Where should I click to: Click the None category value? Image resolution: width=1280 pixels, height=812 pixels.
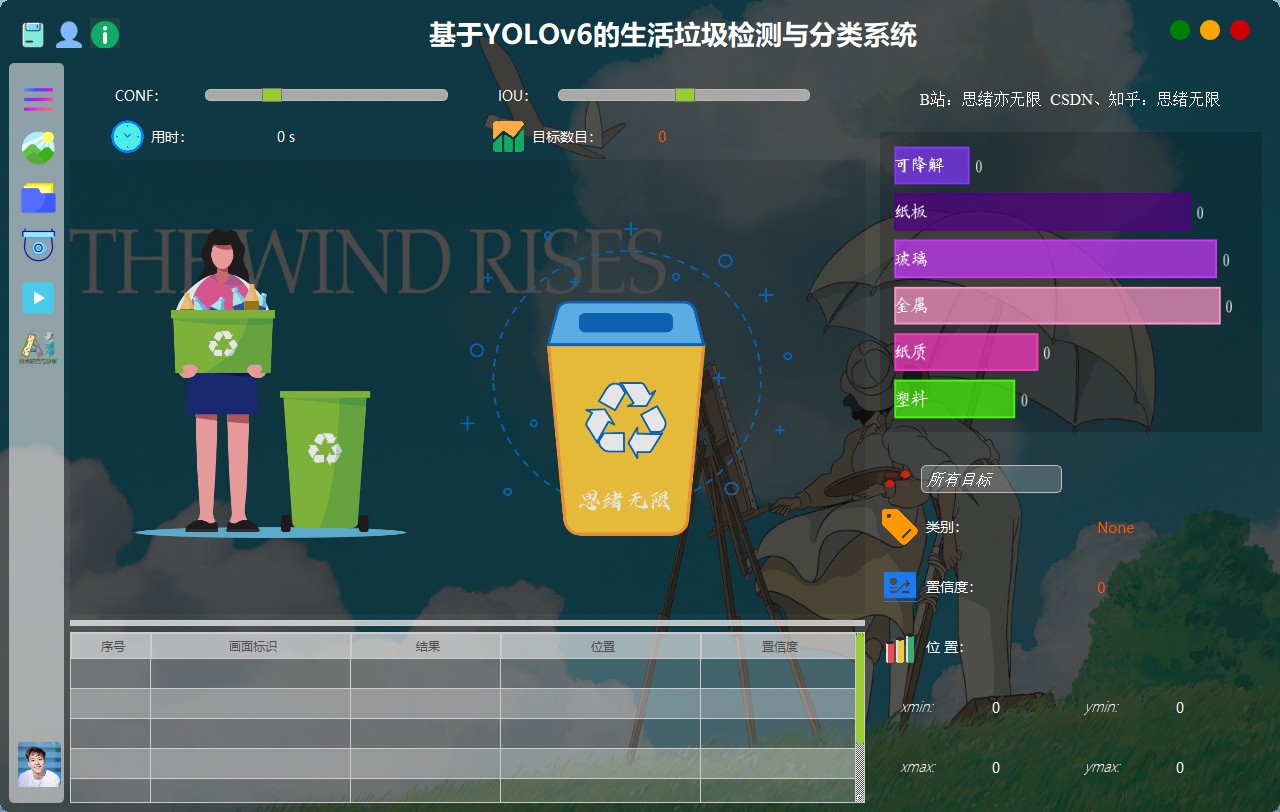[x=1116, y=527]
